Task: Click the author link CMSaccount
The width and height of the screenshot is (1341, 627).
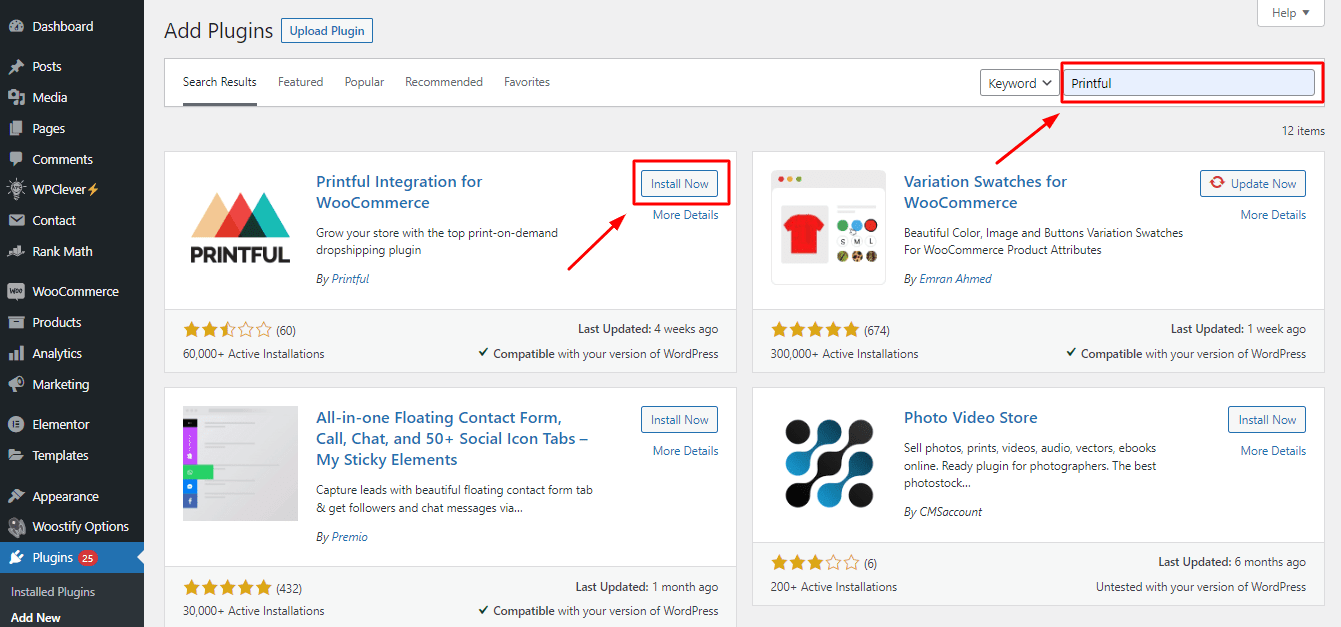Action: click(x=950, y=512)
